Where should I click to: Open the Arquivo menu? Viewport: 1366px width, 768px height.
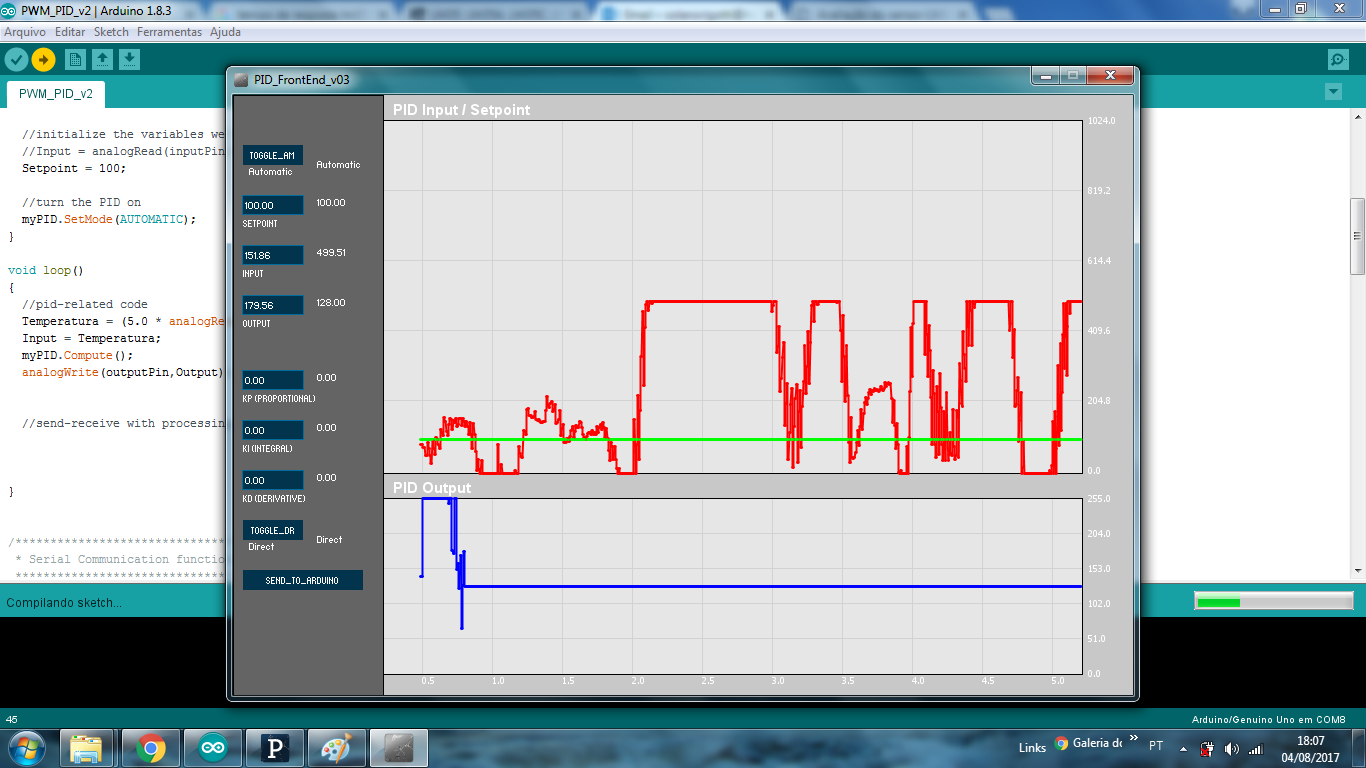[25, 32]
